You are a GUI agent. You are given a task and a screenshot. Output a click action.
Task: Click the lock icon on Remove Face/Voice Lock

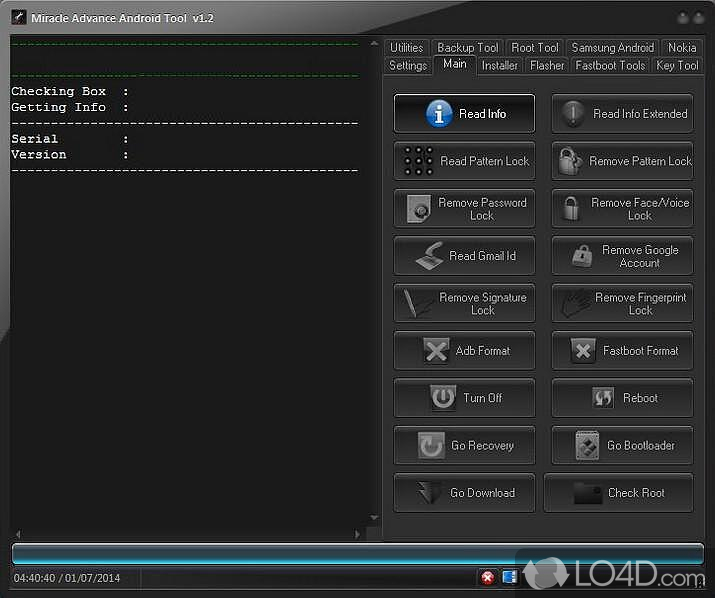(570, 208)
